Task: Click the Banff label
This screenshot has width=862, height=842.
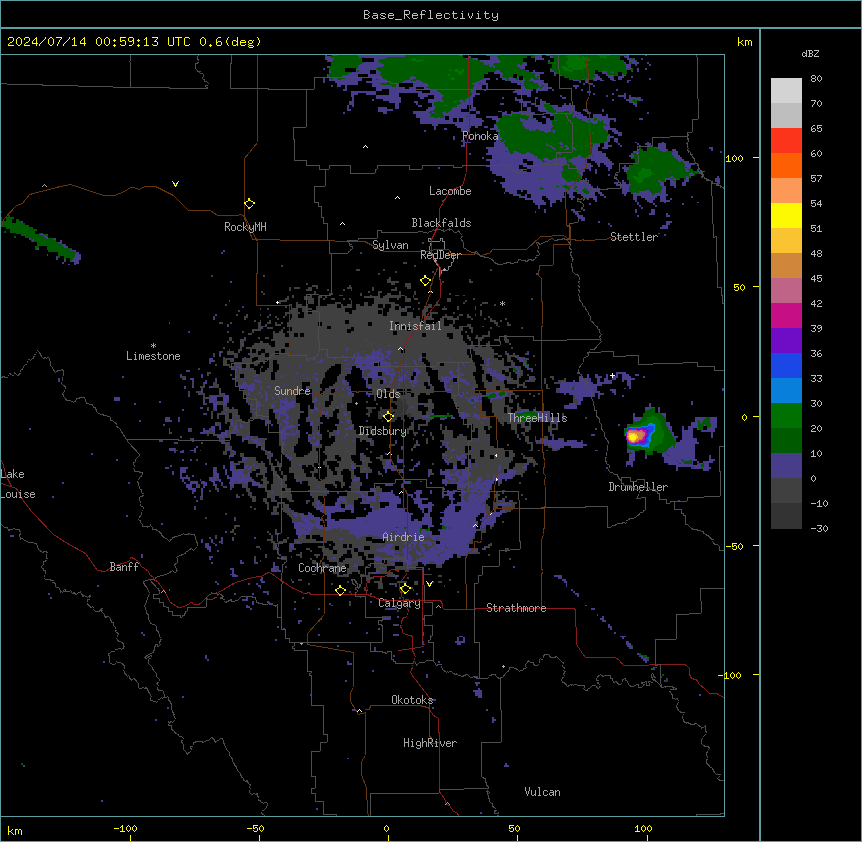Action: [124, 567]
